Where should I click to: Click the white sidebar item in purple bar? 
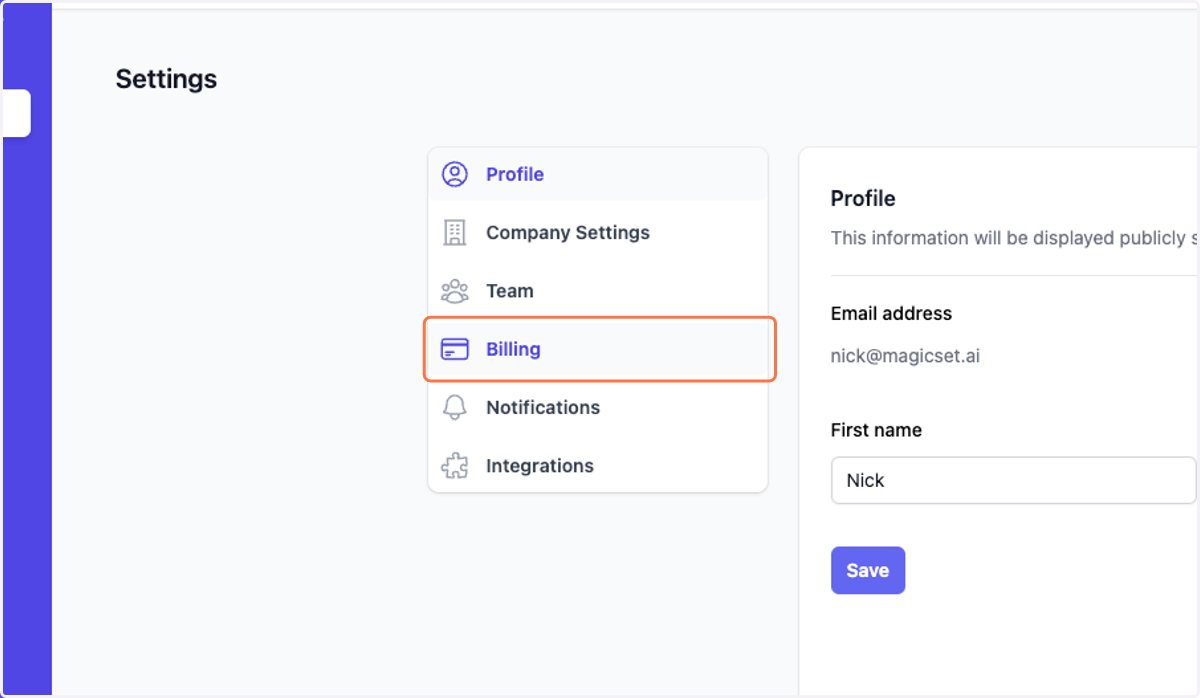(17, 113)
